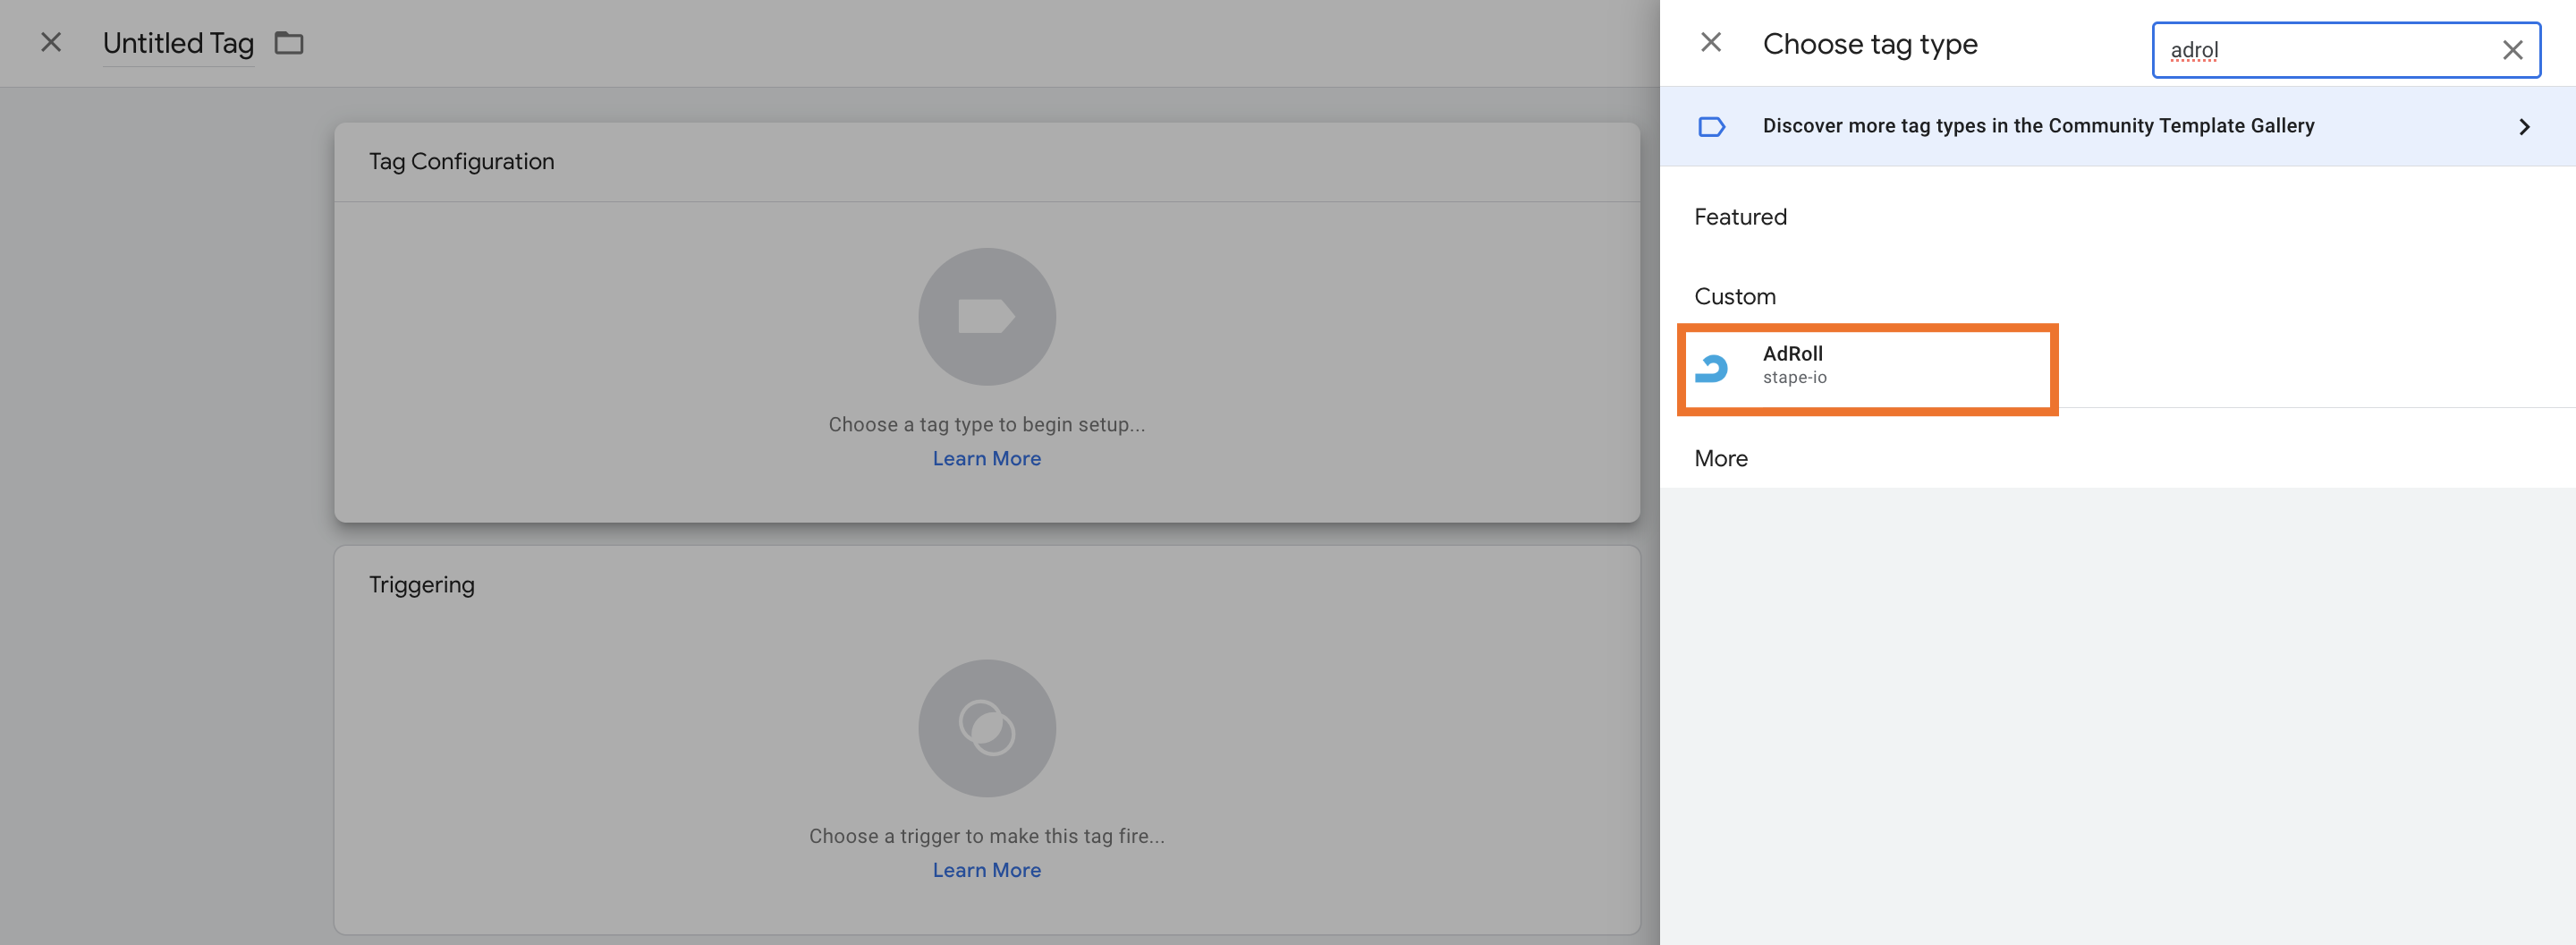Click the tag placeholder icon in Tag Configuration
Image resolution: width=2576 pixels, height=945 pixels.
tap(986, 317)
